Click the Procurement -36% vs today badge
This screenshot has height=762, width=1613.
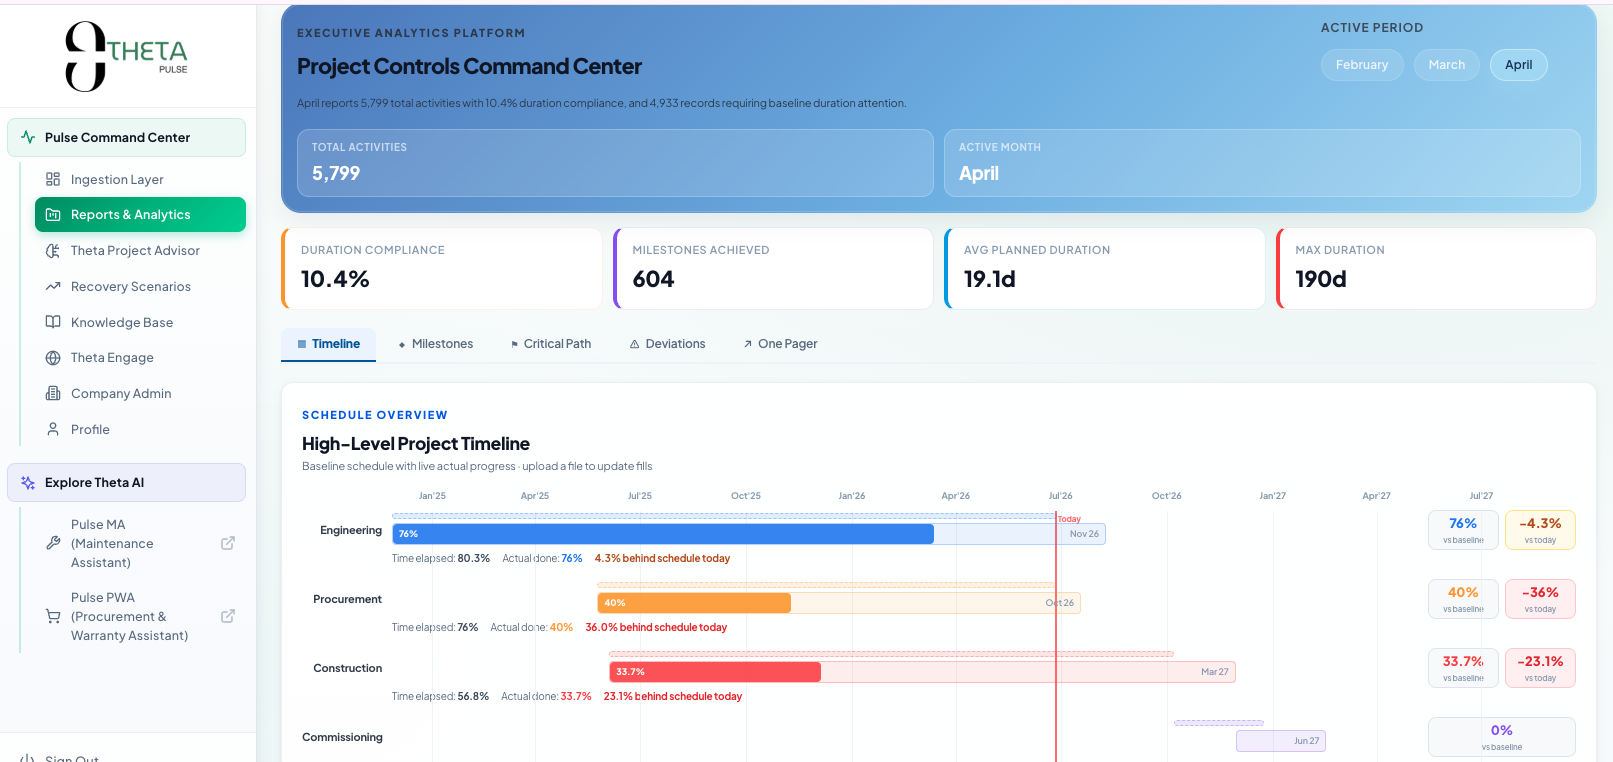1540,599
